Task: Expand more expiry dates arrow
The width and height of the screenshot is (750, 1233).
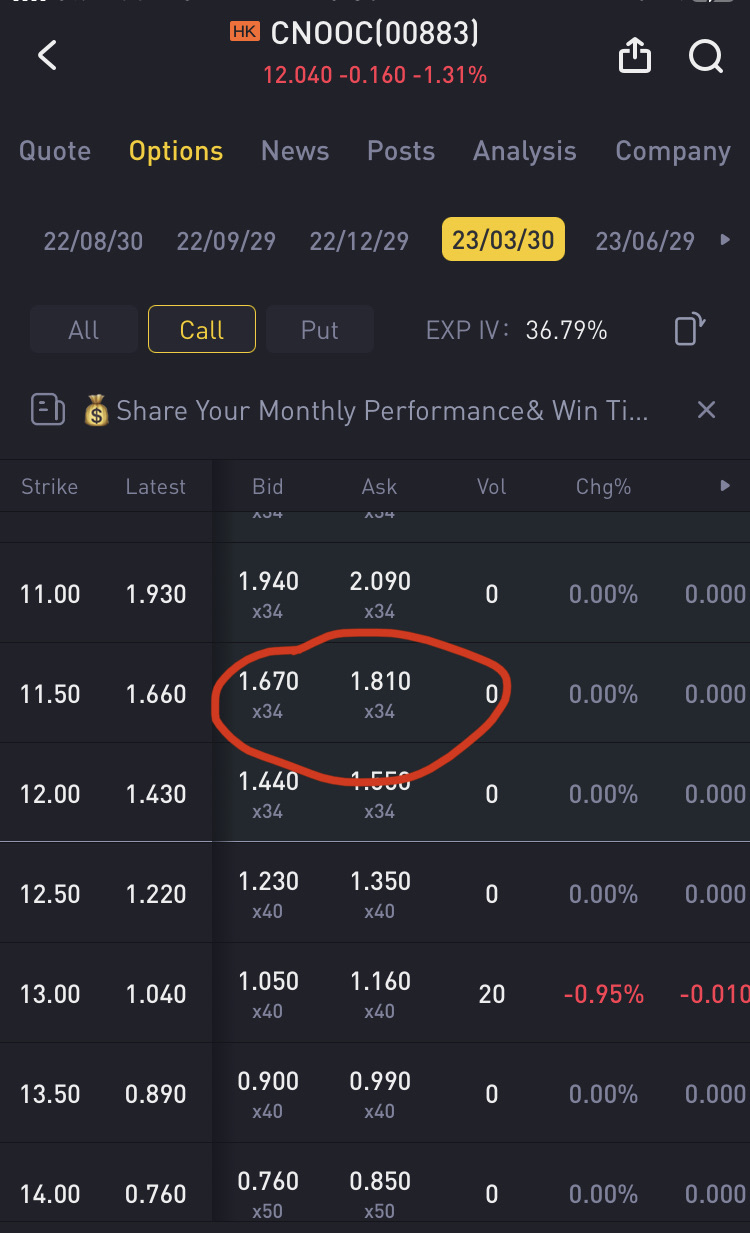Action: click(x=725, y=240)
